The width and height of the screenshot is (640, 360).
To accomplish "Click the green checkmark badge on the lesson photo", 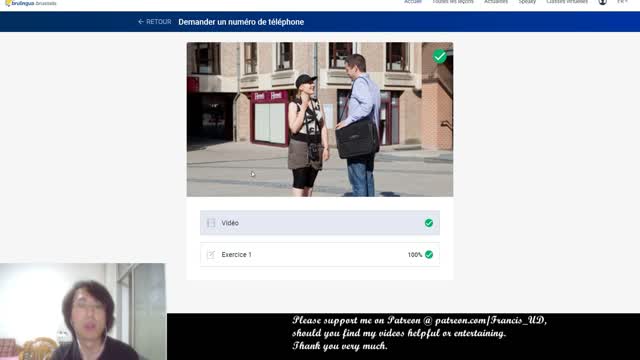I will 440,56.
